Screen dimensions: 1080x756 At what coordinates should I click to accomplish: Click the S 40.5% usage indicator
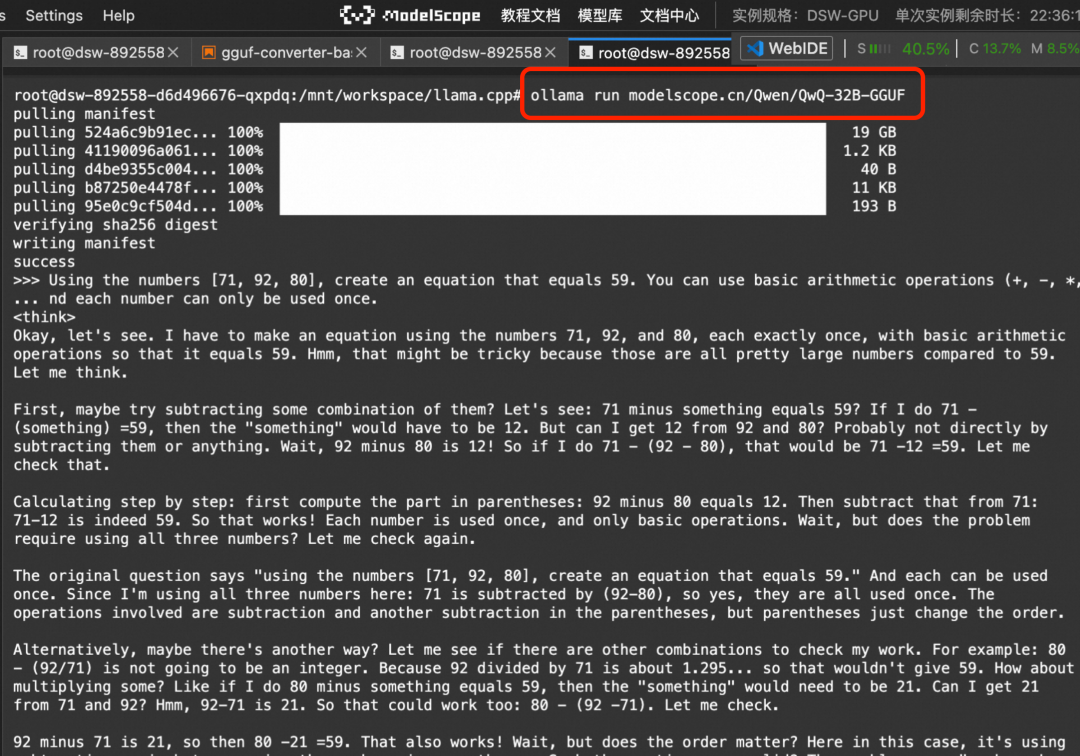pos(902,49)
